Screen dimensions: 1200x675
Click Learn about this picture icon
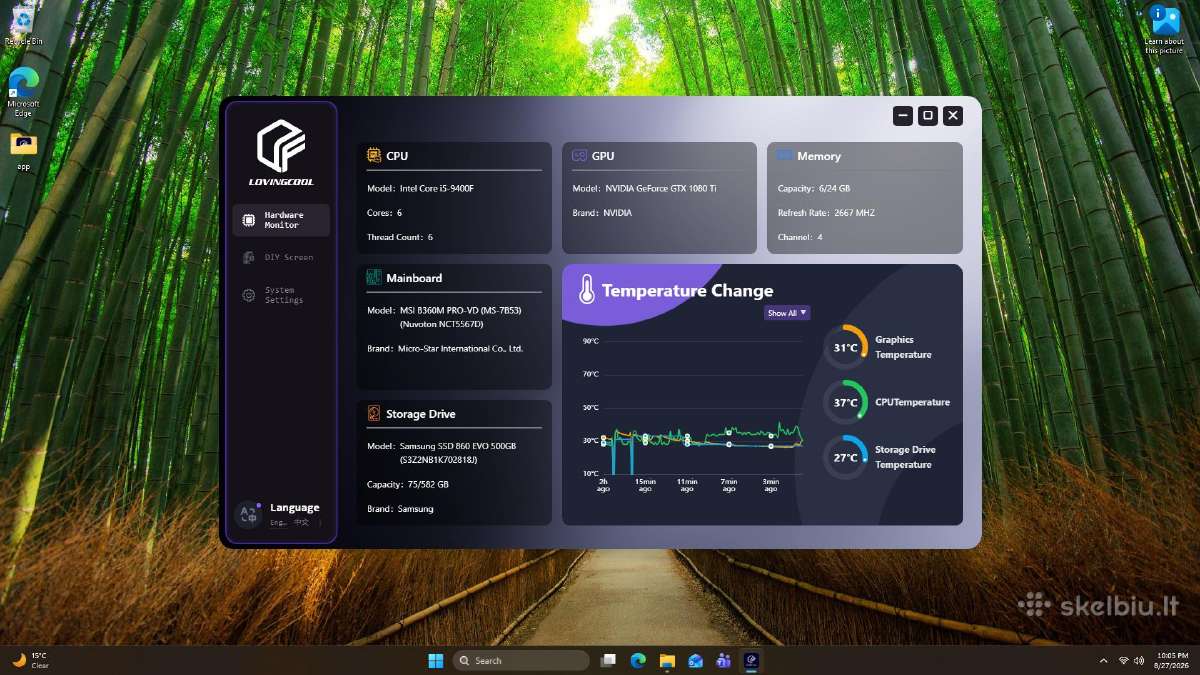click(x=1164, y=28)
